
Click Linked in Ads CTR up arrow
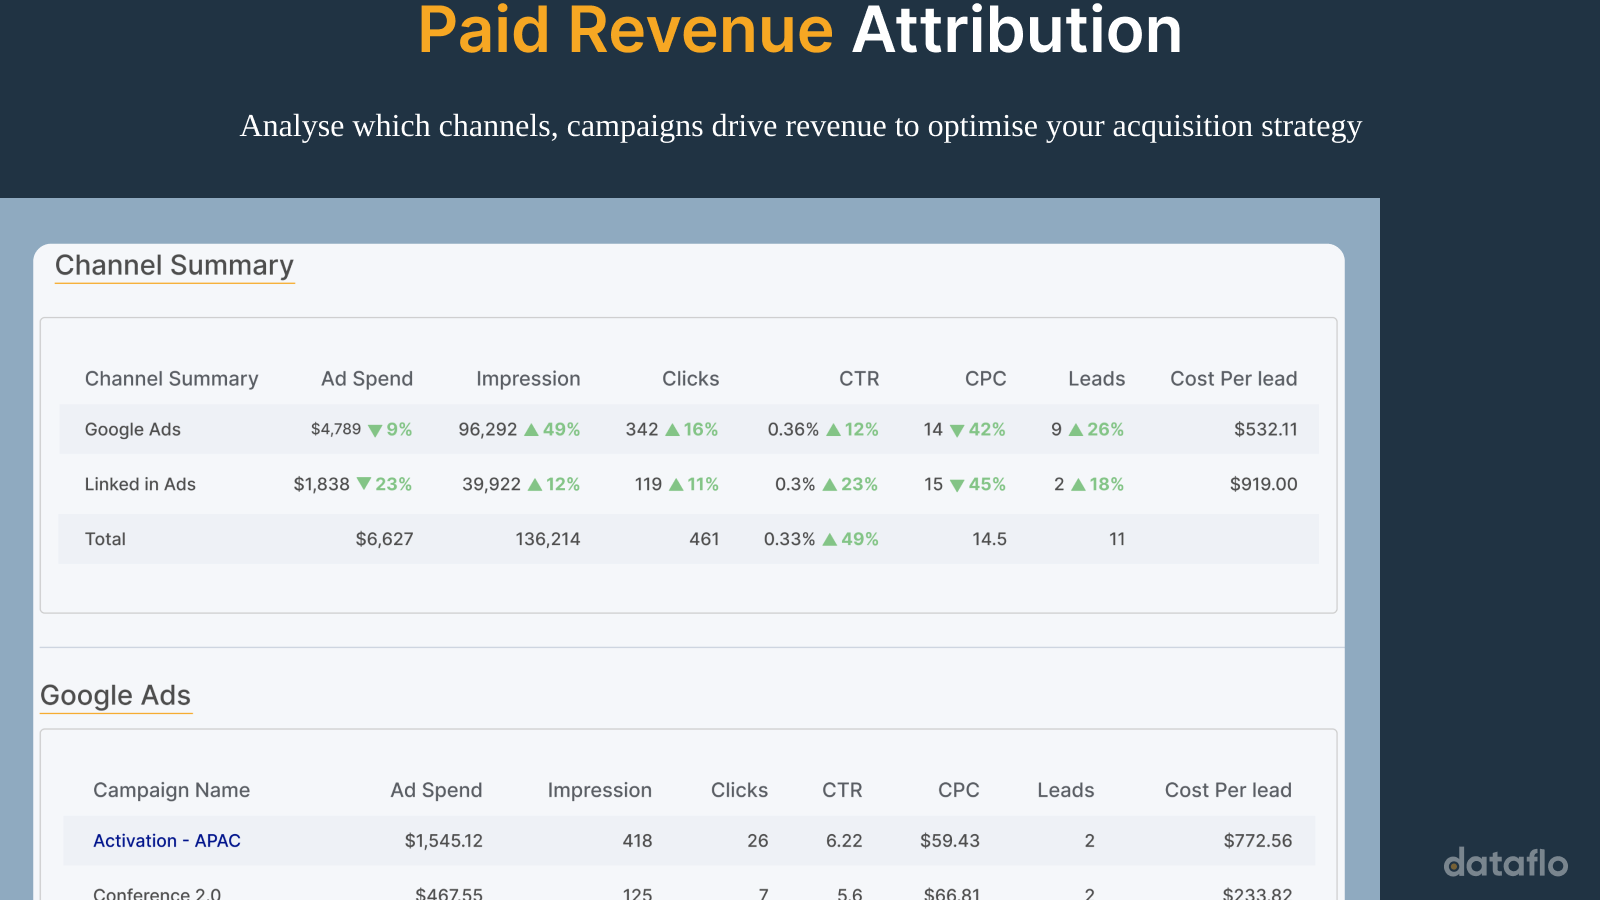click(830, 485)
